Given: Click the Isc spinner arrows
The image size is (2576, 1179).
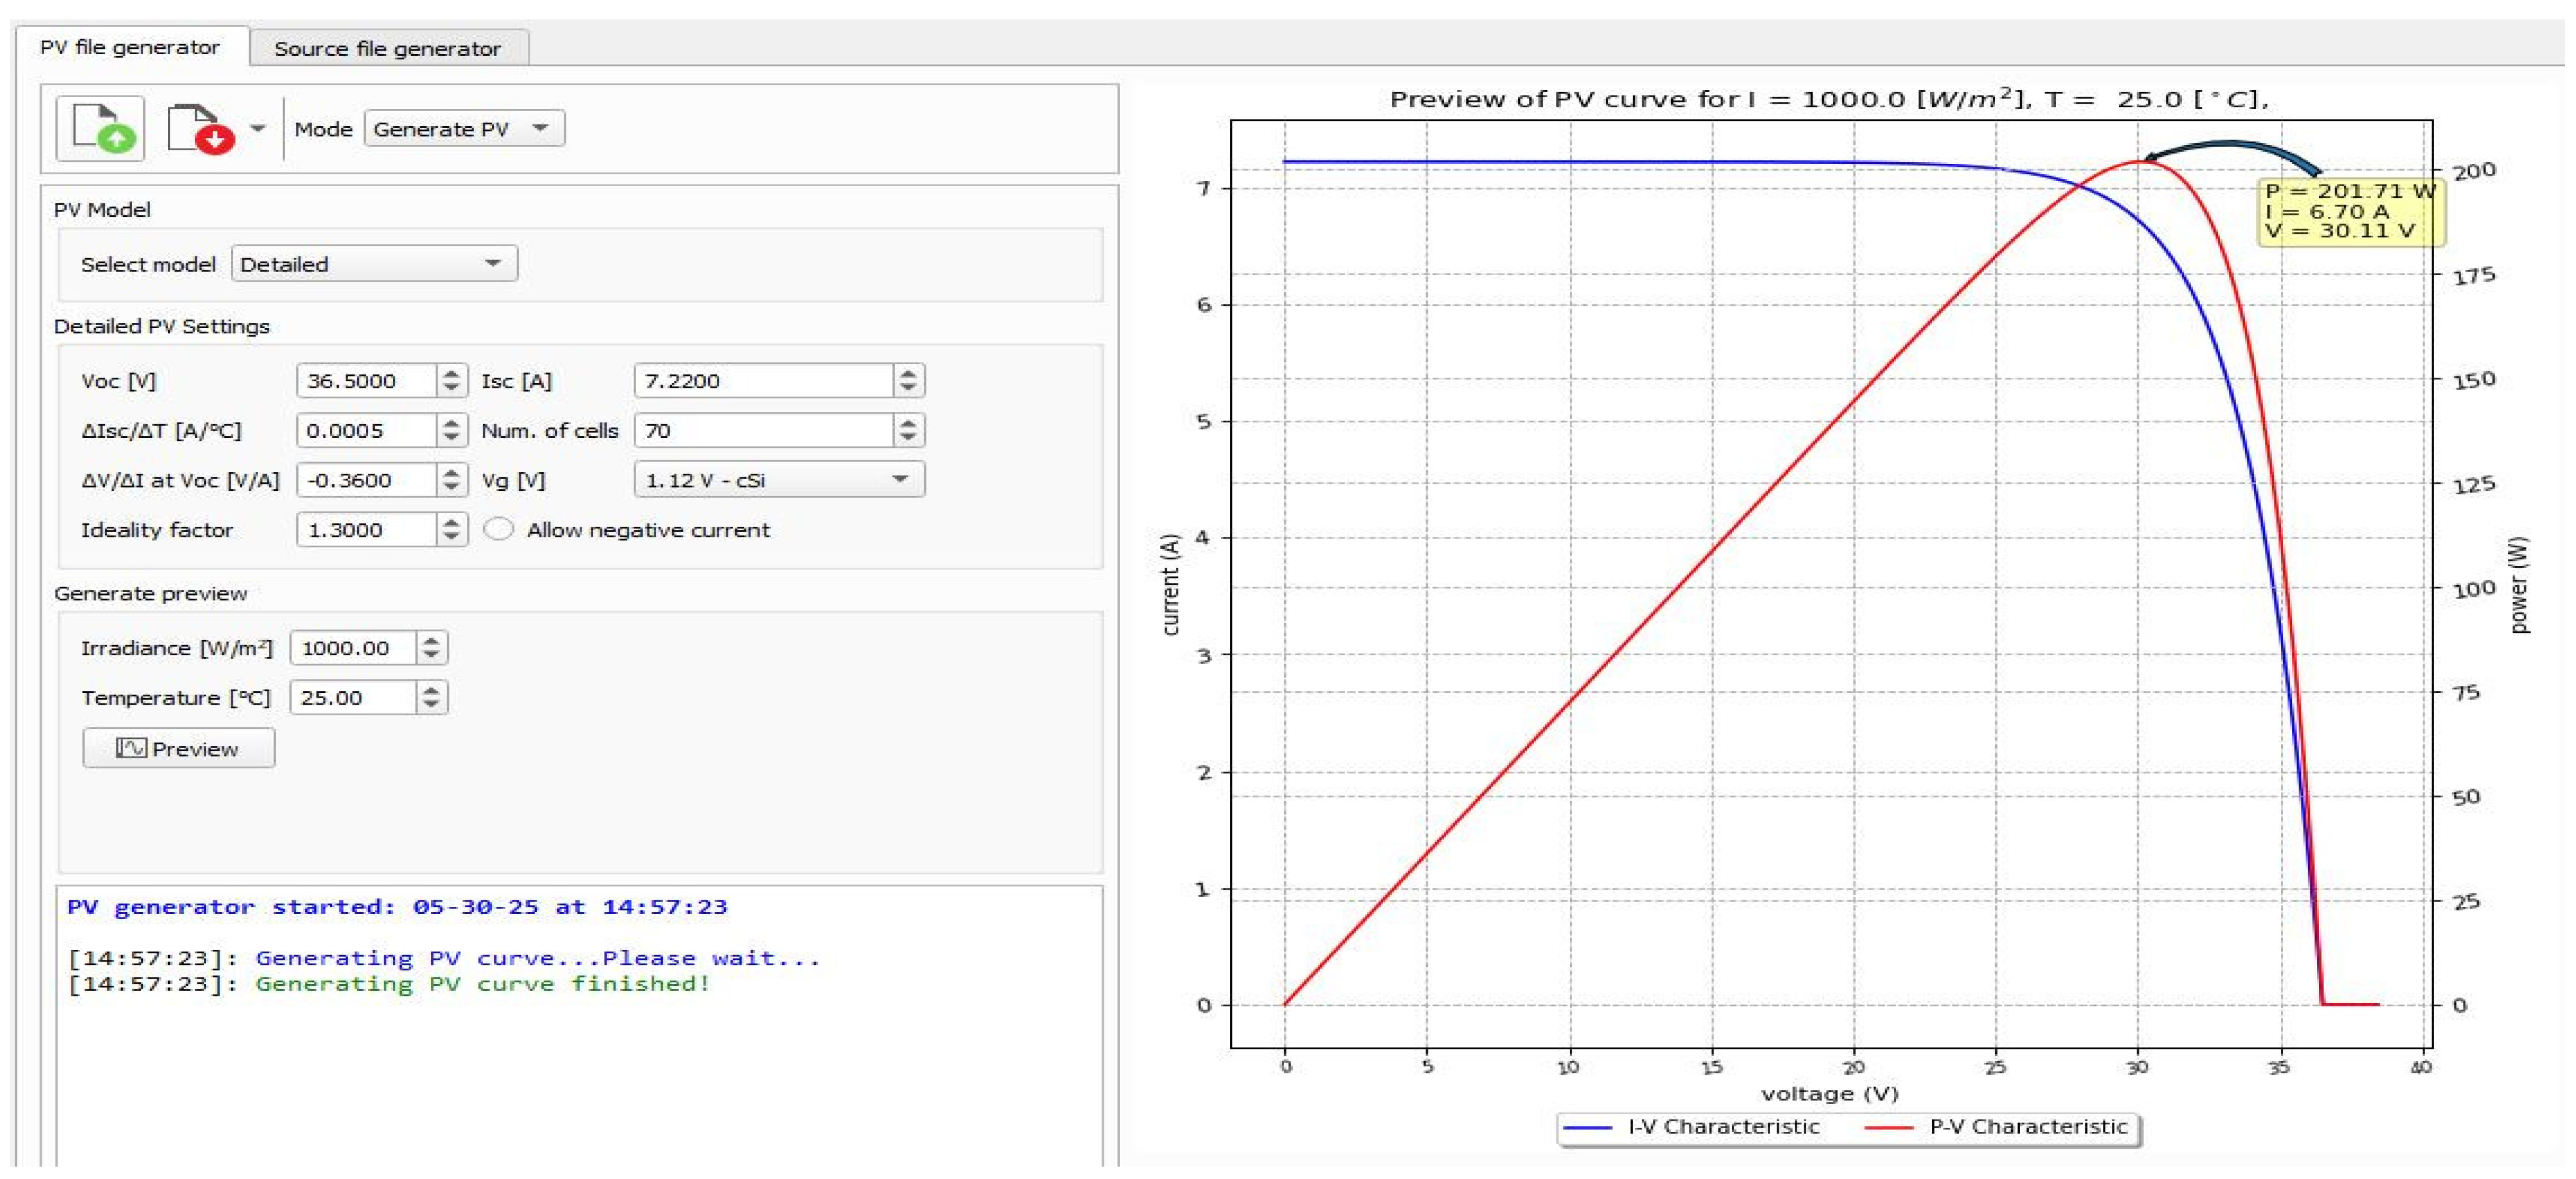Looking at the screenshot, I should (x=908, y=381).
